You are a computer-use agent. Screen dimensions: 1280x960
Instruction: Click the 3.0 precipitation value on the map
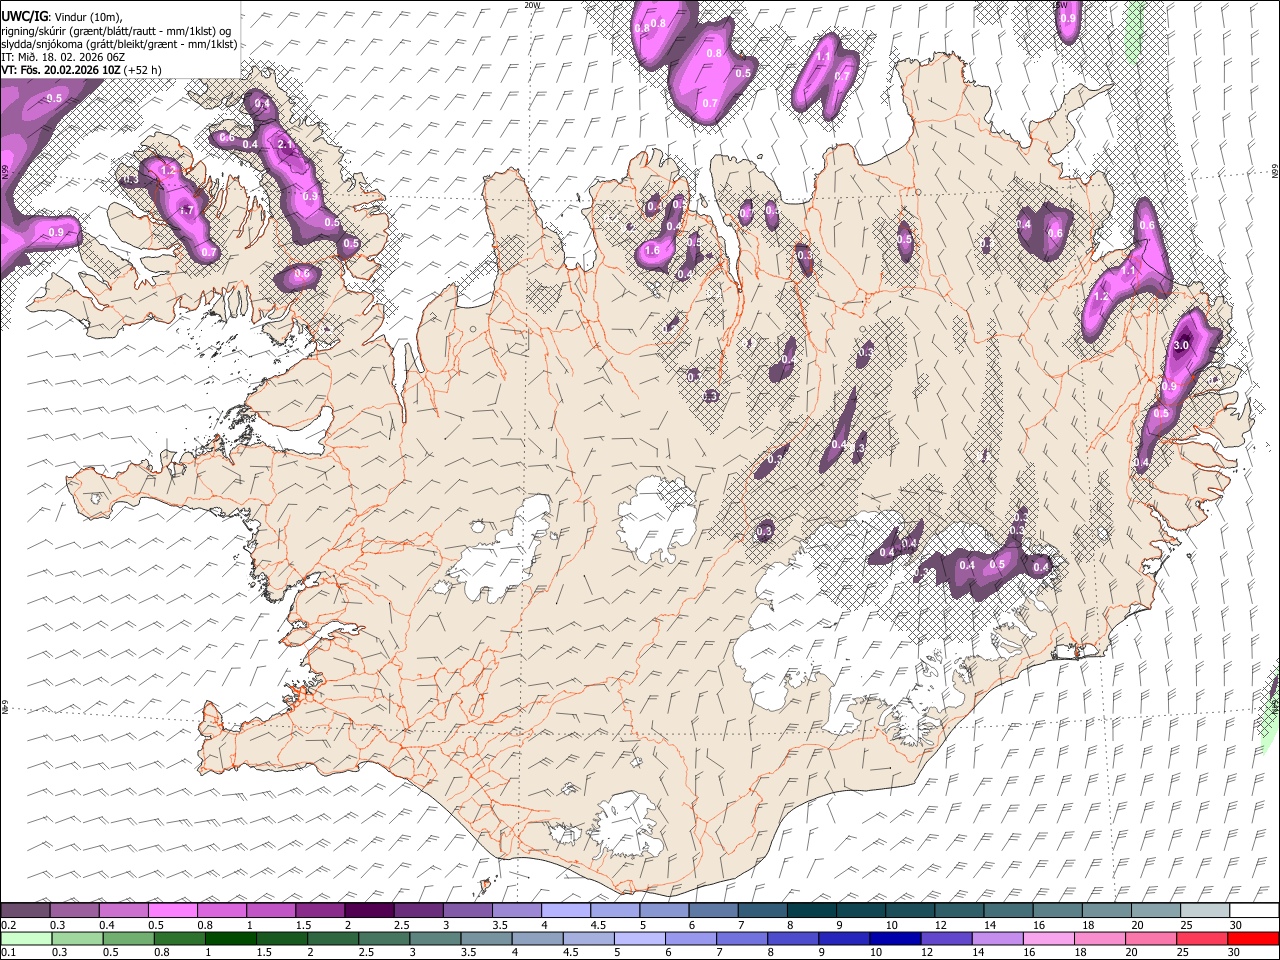pos(1180,346)
